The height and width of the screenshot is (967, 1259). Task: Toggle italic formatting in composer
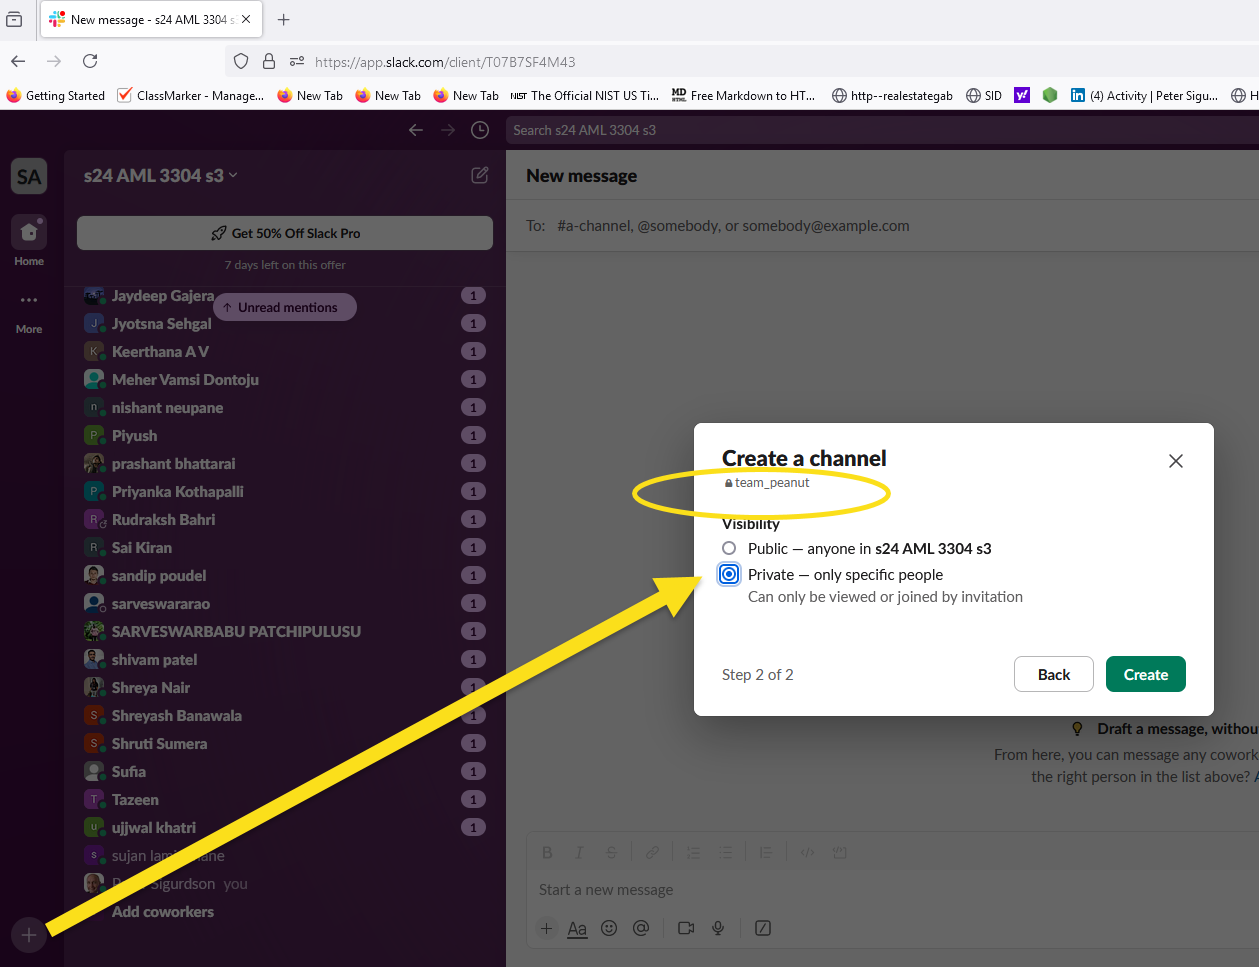[579, 852]
